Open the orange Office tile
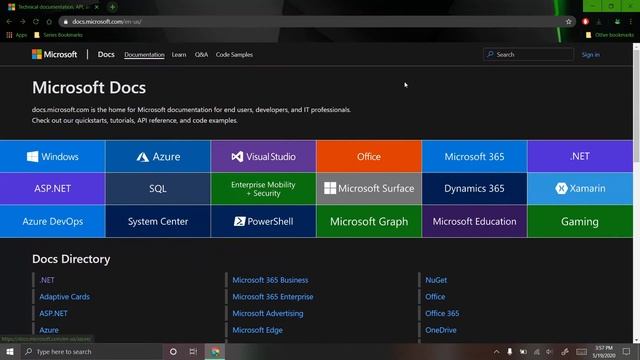640x360 pixels. (x=369, y=156)
